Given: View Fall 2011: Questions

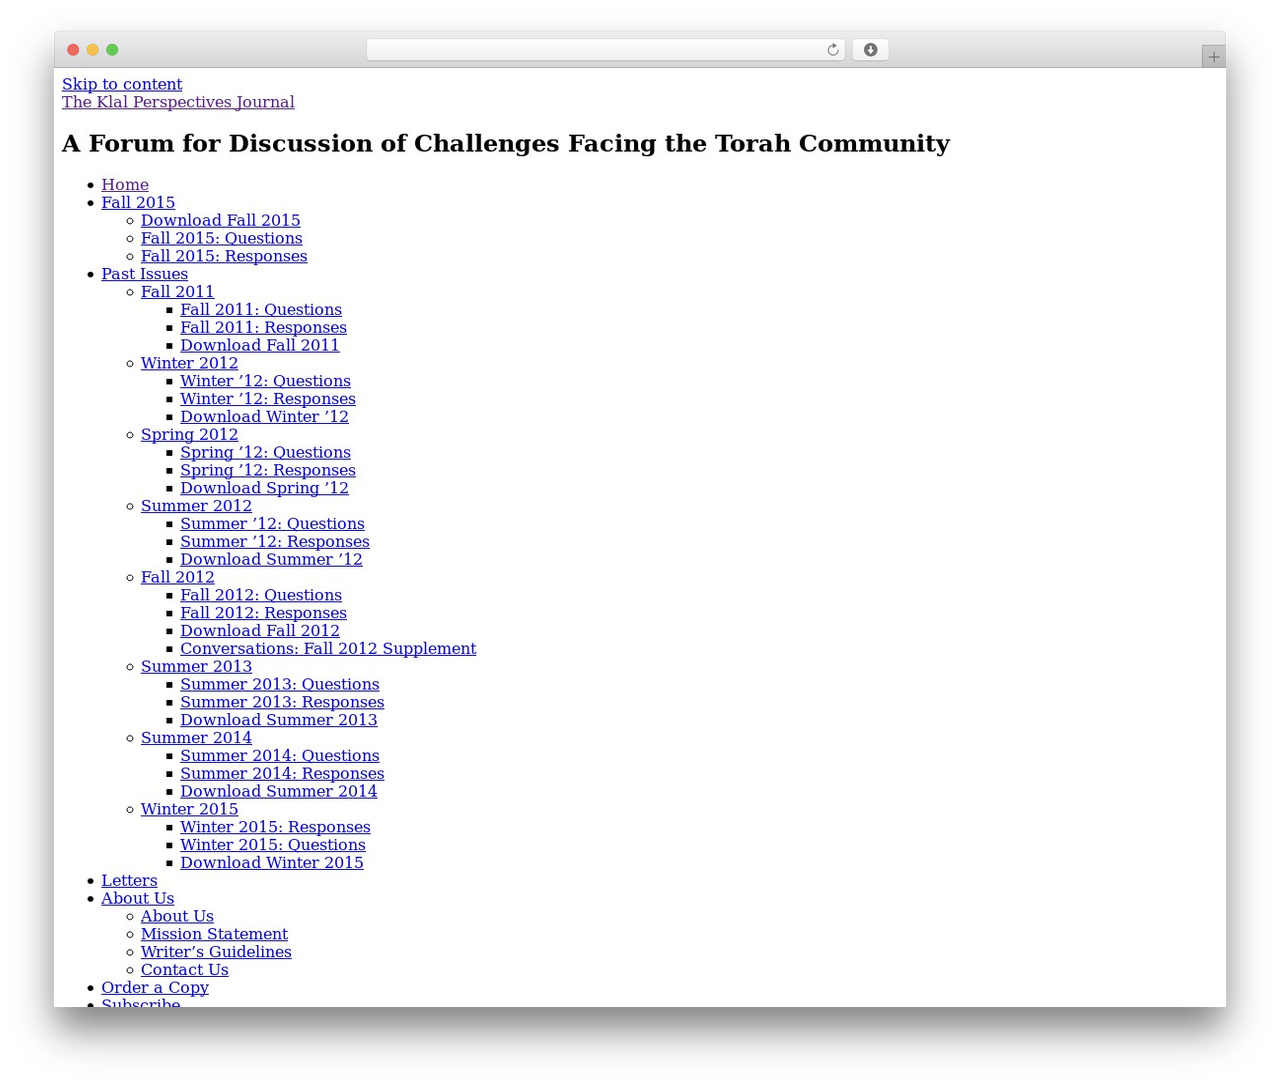Looking at the screenshot, I should coord(261,310).
